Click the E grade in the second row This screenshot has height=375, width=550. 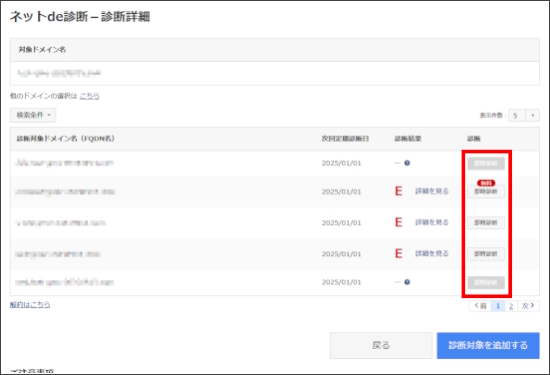tap(398, 191)
